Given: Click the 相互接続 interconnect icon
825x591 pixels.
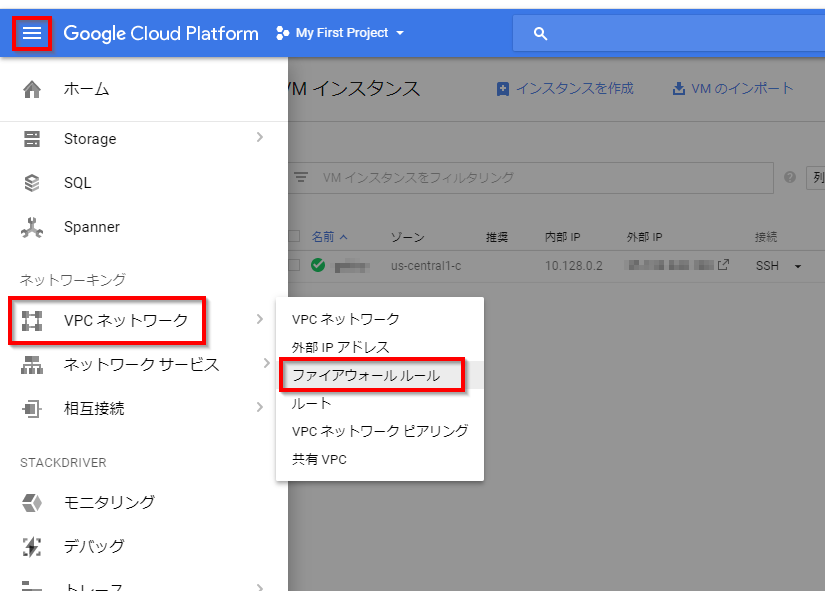Looking at the screenshot, I should [x=32, y=409].
